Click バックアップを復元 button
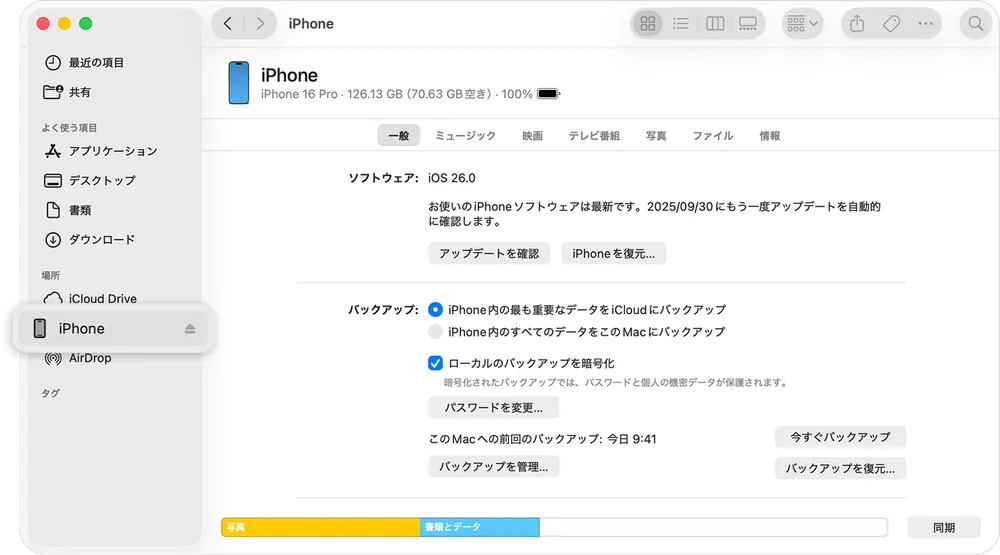1000x555 pixels. 841,468
